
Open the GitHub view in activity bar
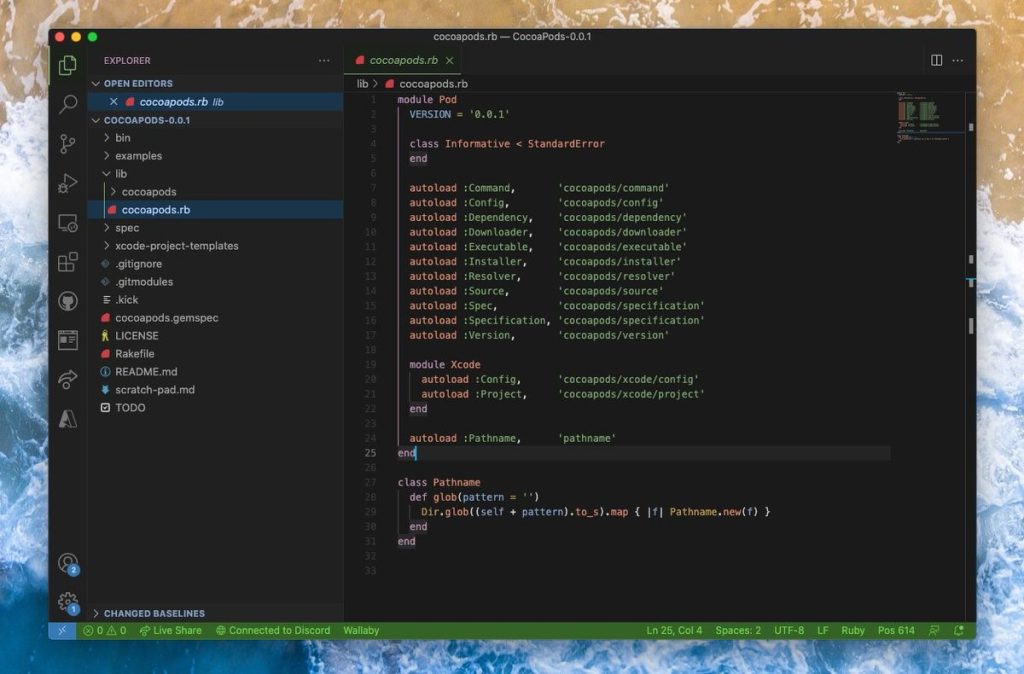click(x=68, y=301)
